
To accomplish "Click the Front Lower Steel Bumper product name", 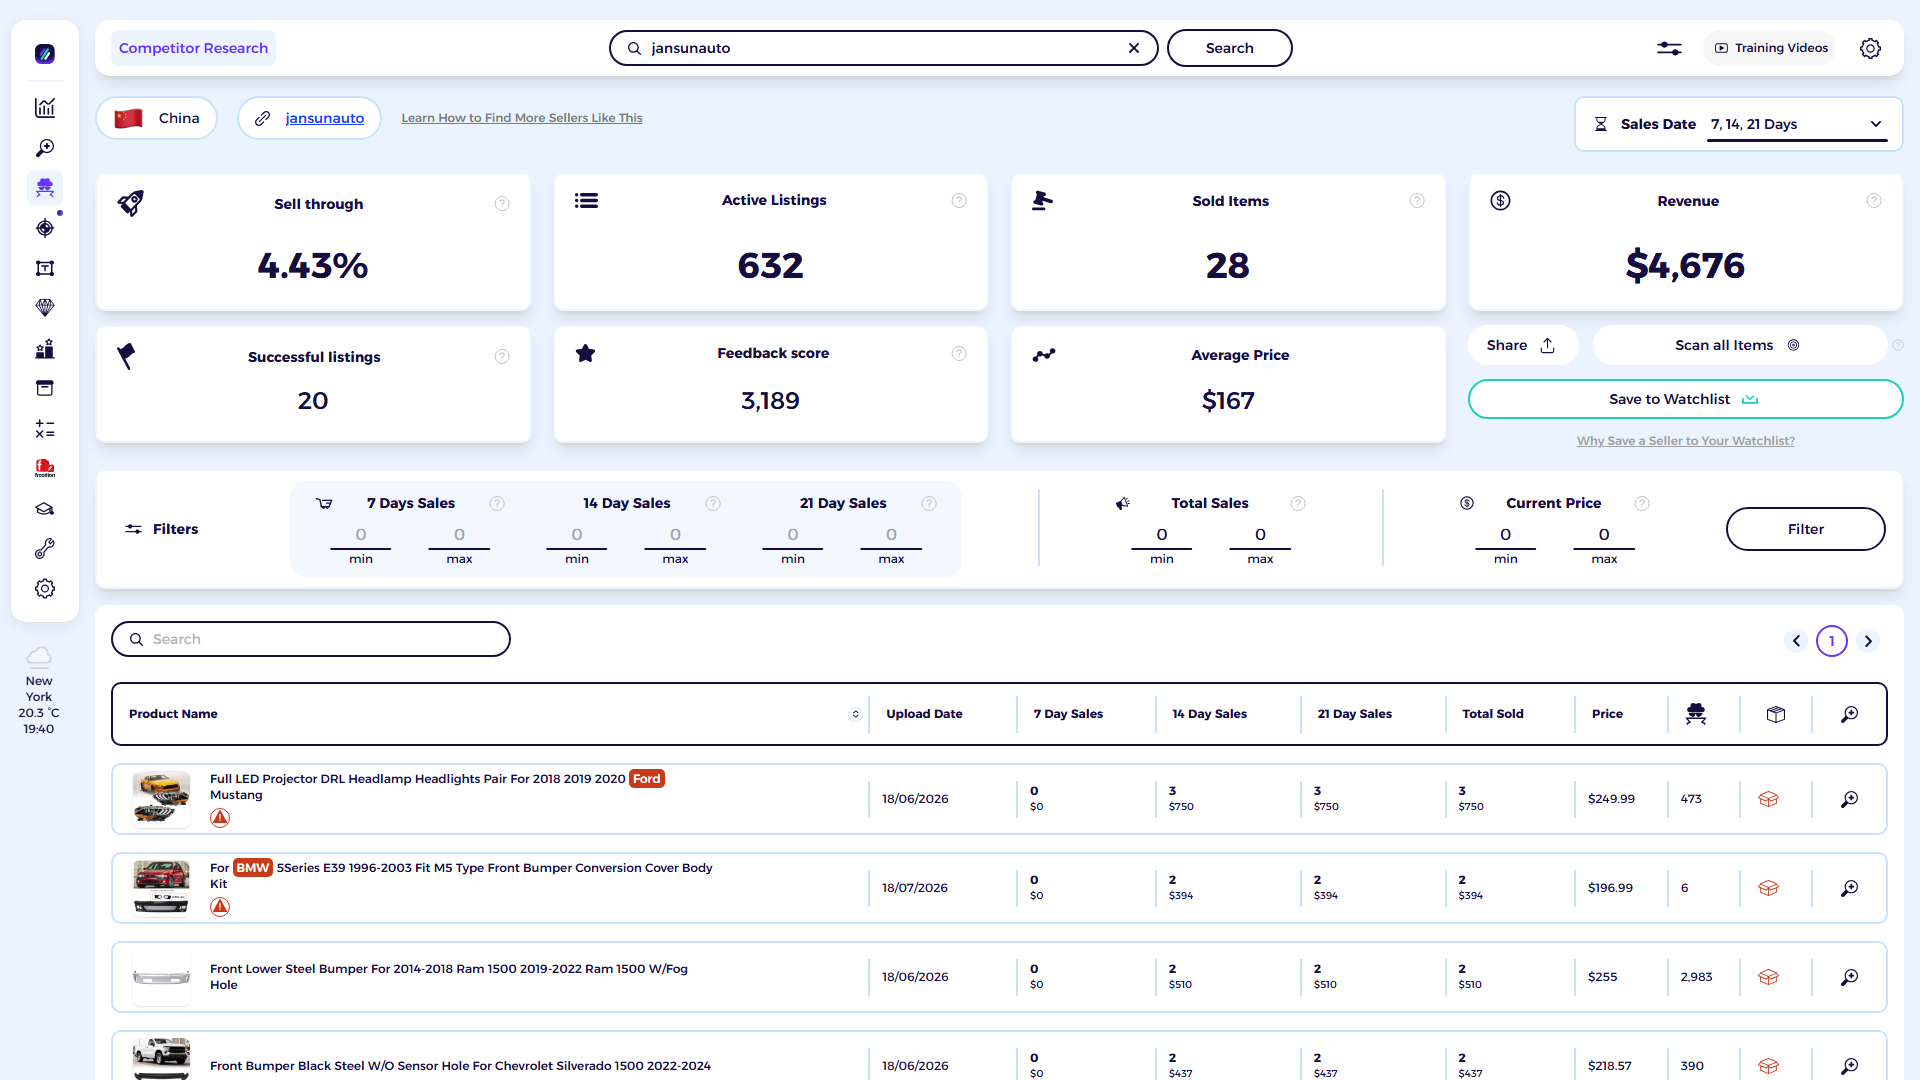I will click(x=449, y=977).
